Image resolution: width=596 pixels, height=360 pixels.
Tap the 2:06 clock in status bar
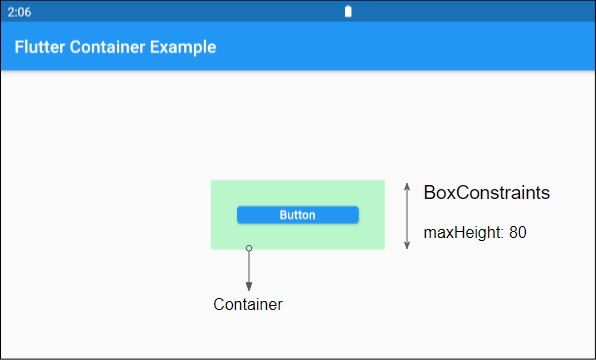tap(19, 12)
